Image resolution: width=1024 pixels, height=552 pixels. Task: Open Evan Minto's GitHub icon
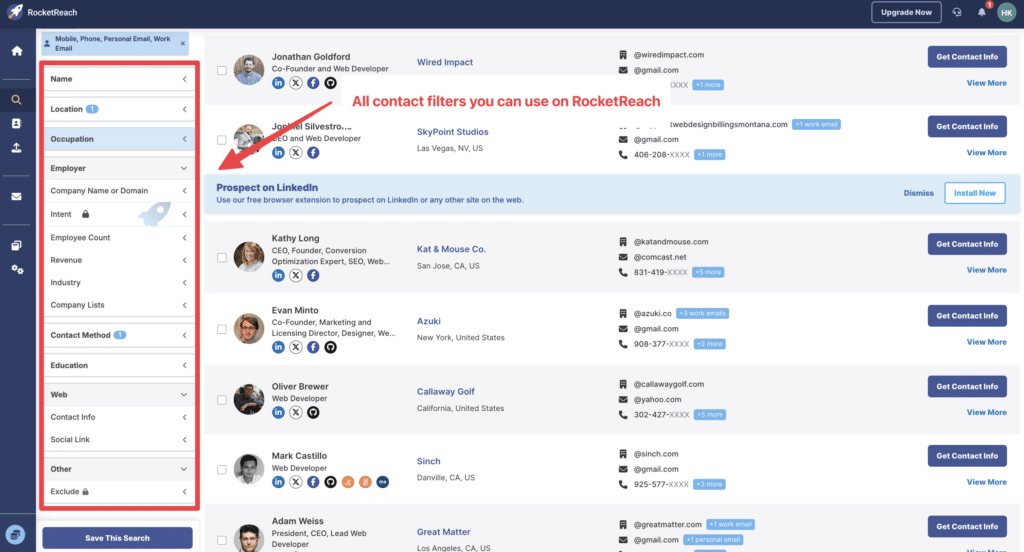pos(330,347)
